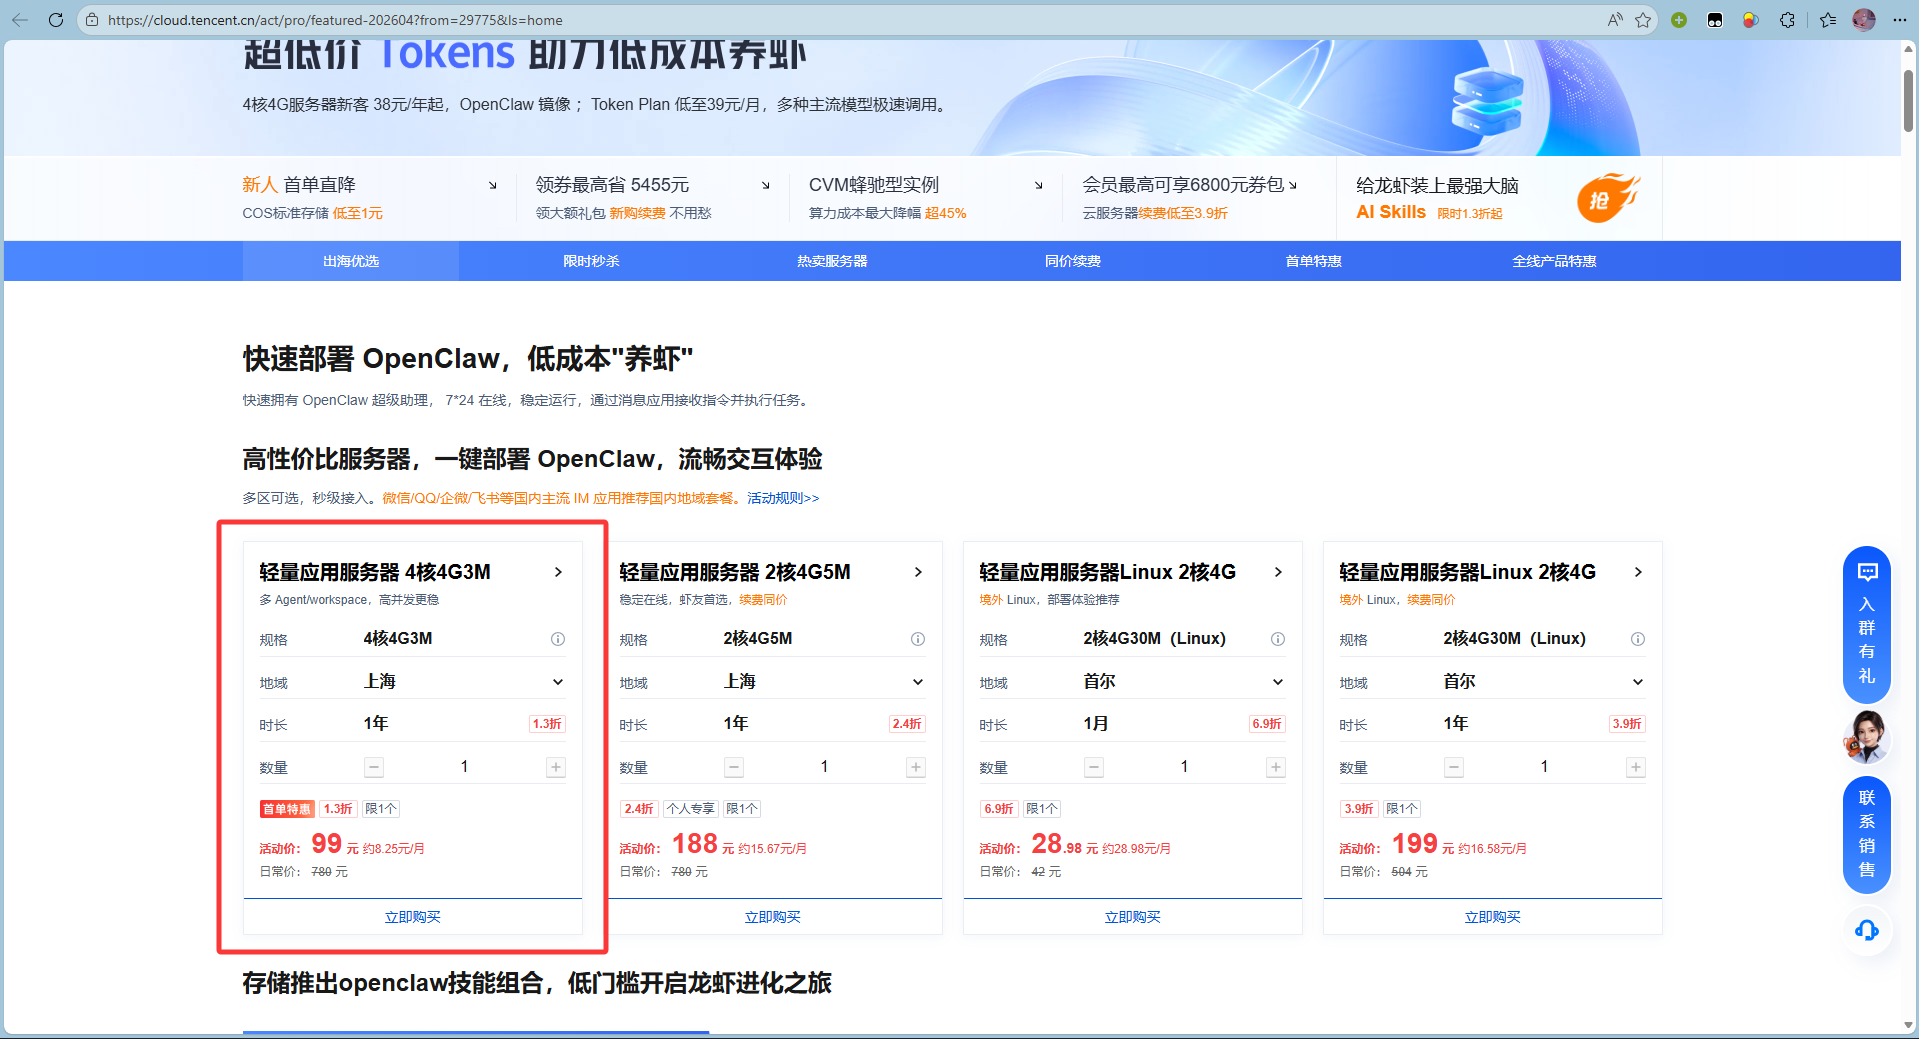The height and width of the screenshot is (1039, 1919).
Task: Select the 首单特惠 tab
Action: [1313, 261]
